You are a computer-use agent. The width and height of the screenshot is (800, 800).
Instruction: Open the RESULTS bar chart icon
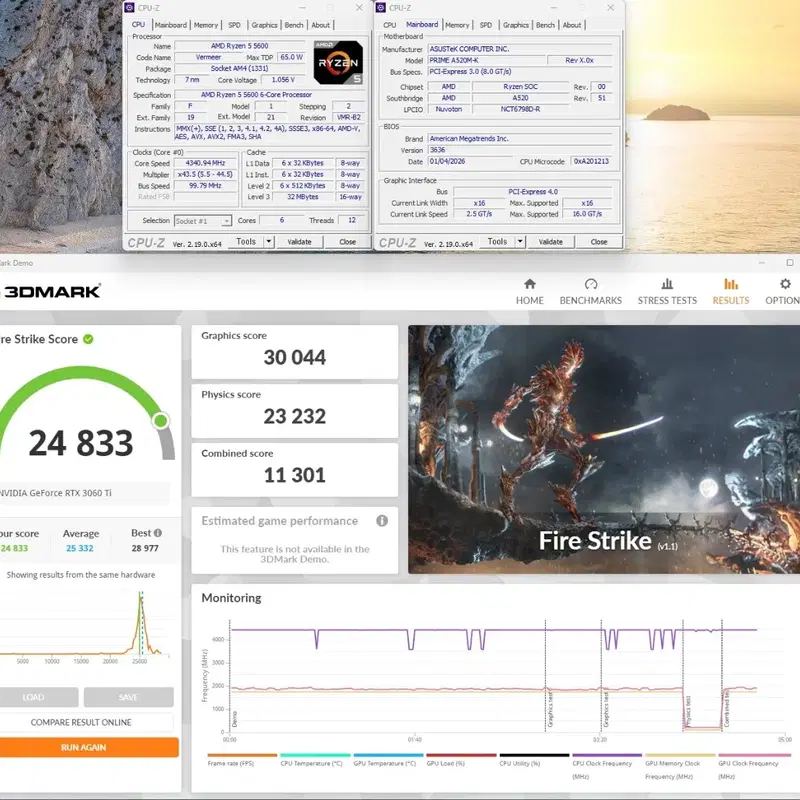pos(731,284)
